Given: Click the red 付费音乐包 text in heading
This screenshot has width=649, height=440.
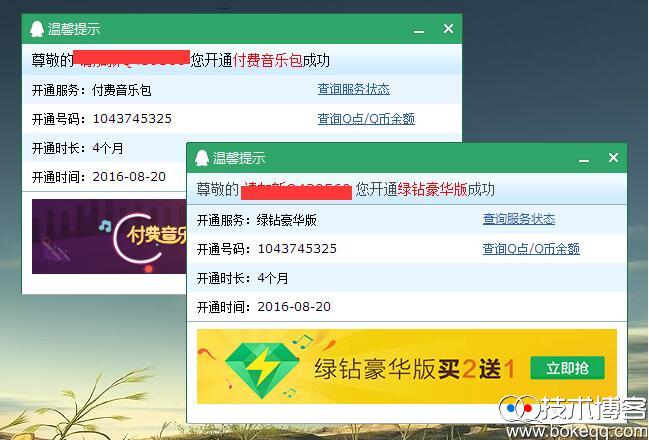Looking at the screenshot, I should coord(267,60).
